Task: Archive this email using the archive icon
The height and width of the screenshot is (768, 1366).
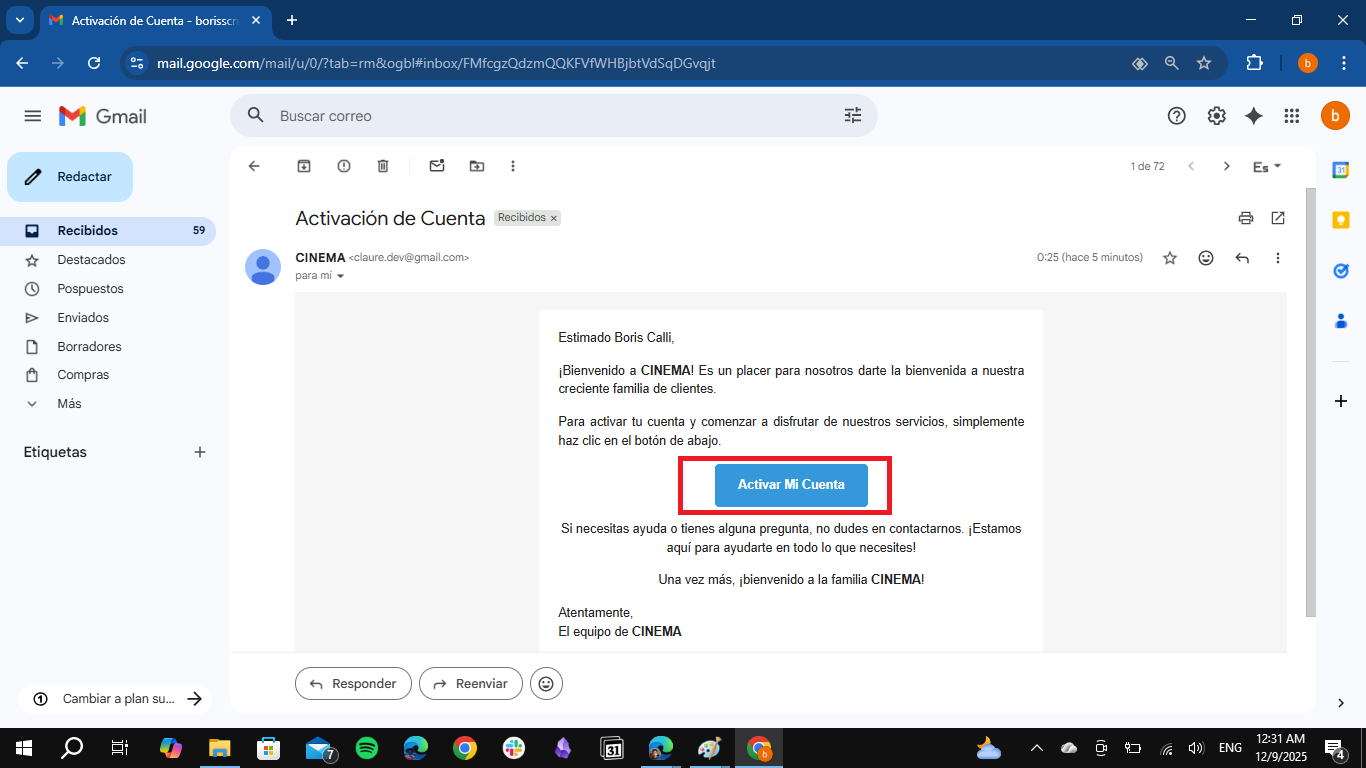Action: point(304,166)
